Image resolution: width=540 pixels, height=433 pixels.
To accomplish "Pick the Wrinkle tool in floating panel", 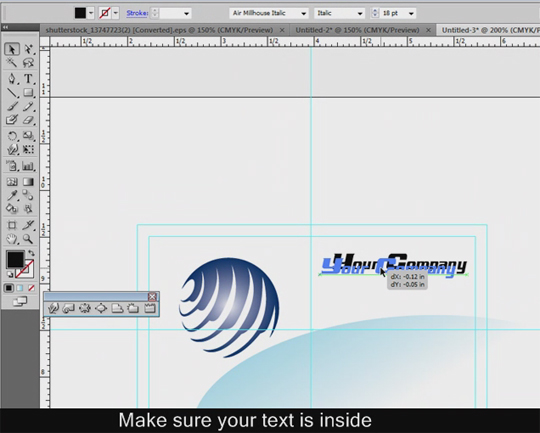I will pyautogui.click(x=149, y=308).
